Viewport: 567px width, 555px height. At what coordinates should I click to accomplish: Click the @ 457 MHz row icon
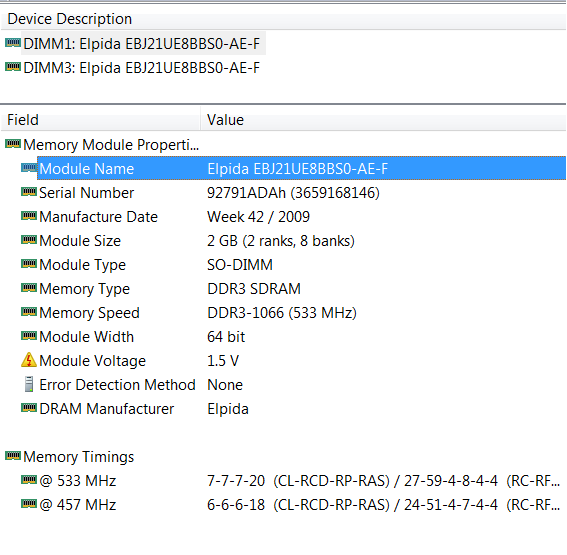point(29,504)
